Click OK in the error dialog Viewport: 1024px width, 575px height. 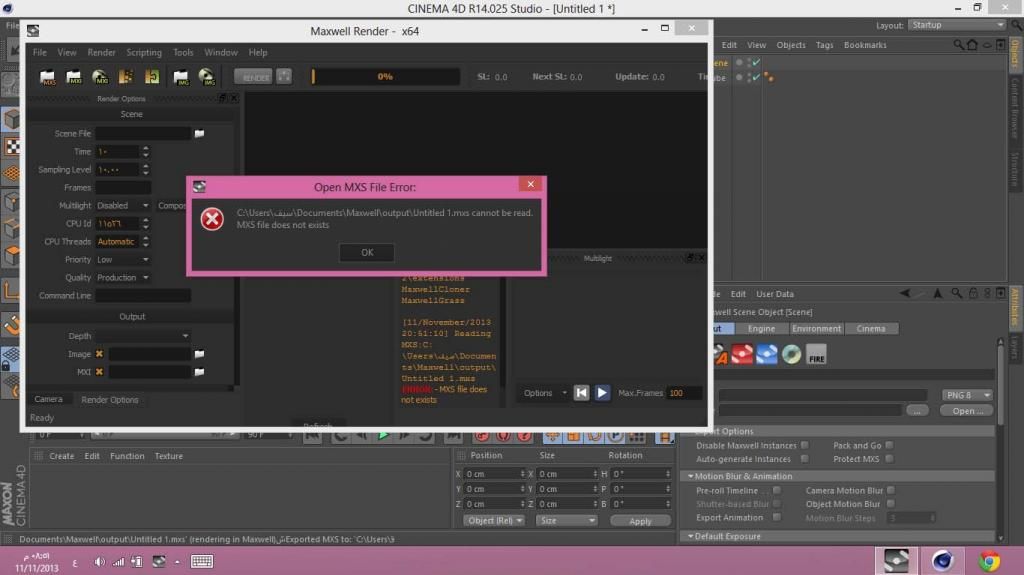click(367, 252)
